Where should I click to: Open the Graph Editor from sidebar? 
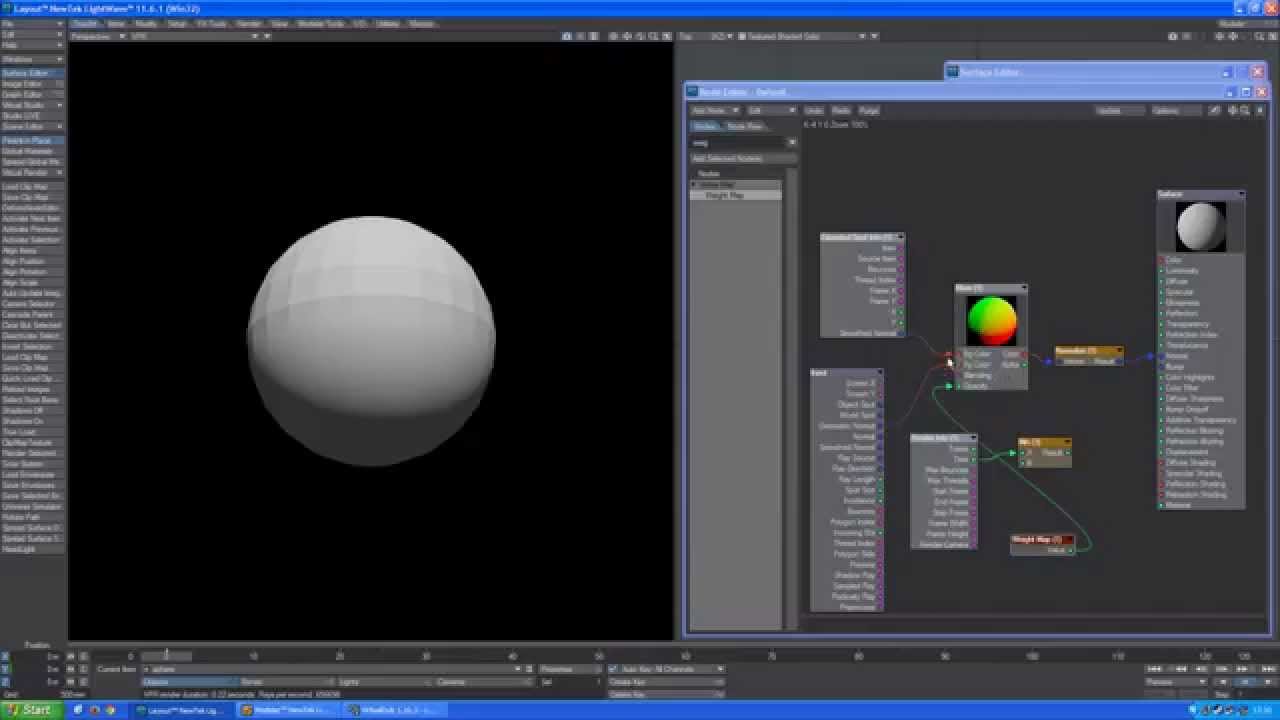tap(32, 95)
